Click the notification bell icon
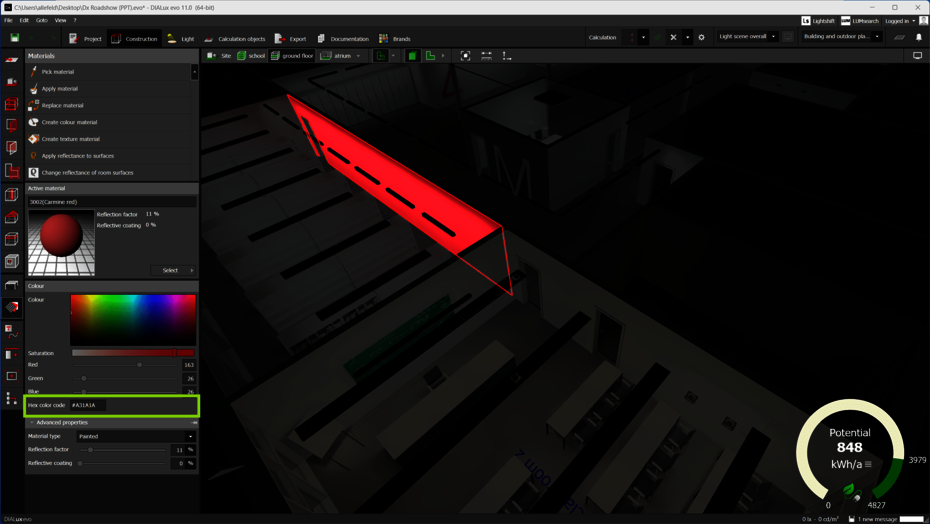This screenshot has height=524, width=930. [919, 37]
